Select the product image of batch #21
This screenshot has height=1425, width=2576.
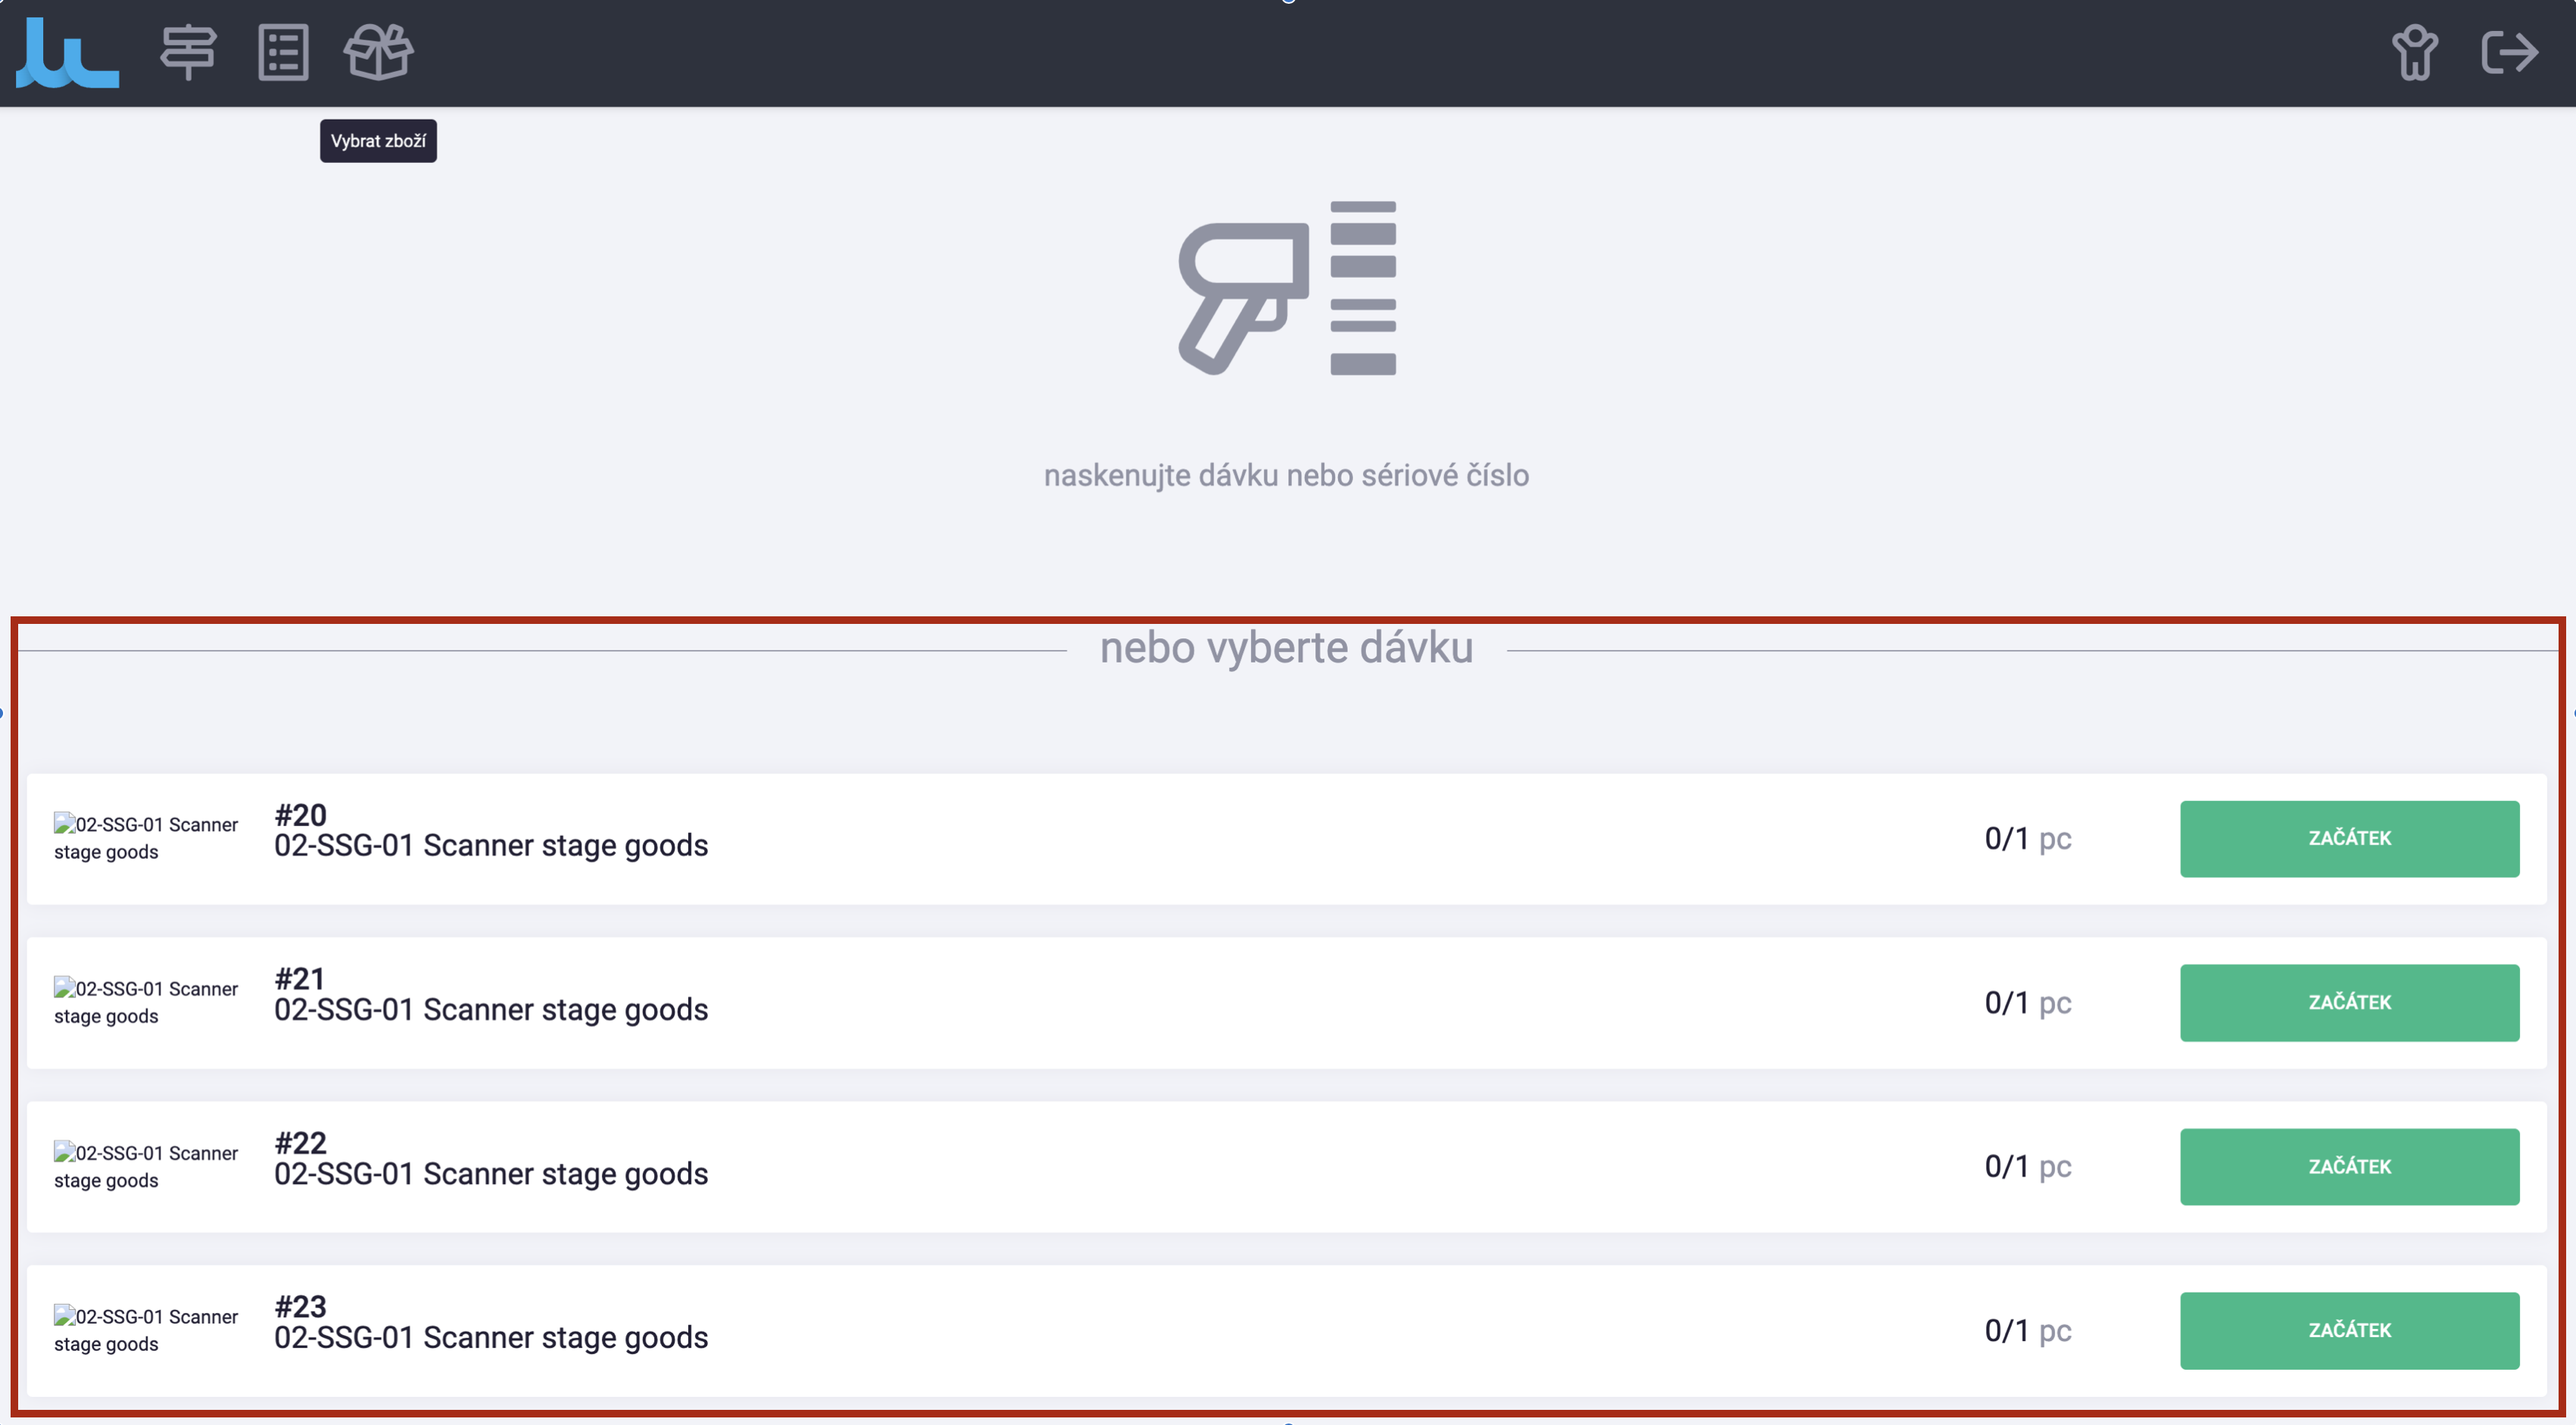146,1002
